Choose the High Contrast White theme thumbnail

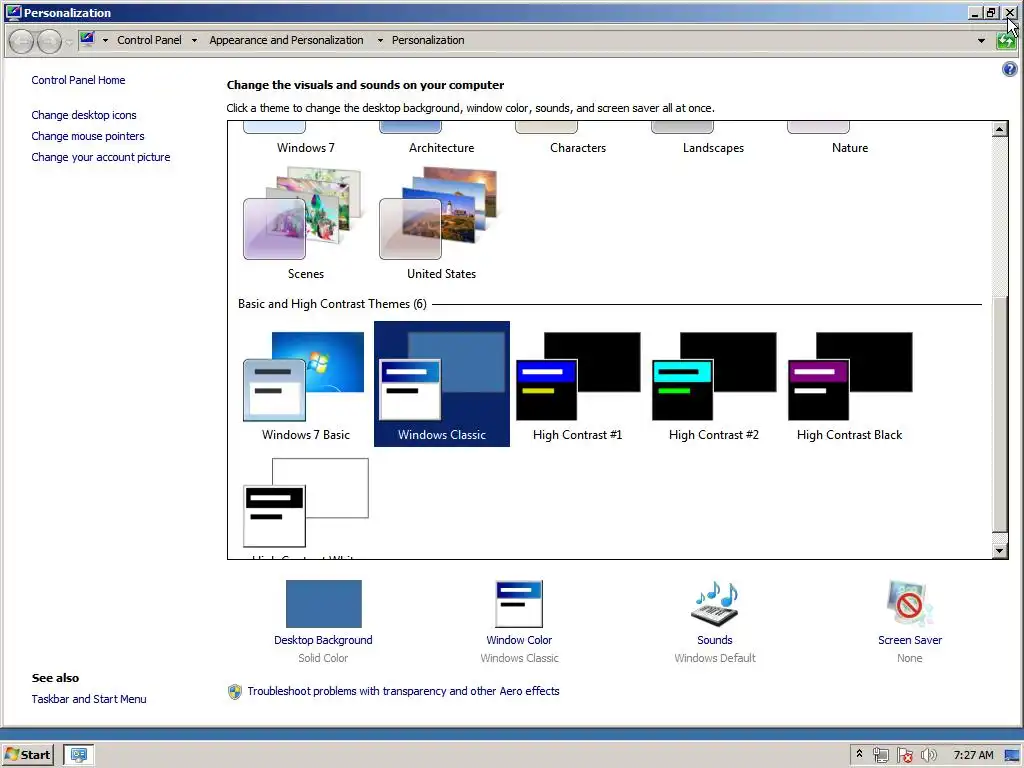[305, 503]
